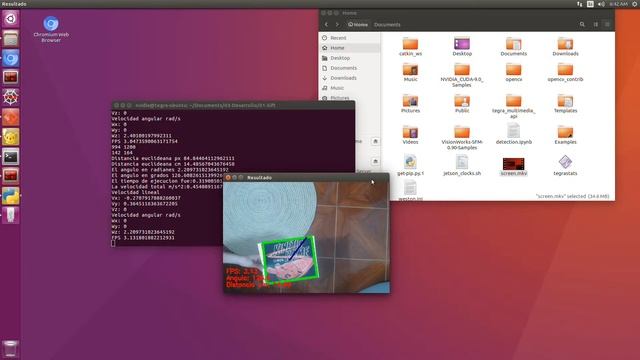Screen dimensions: 640x360
Task: Select the screen.mkv video file
Action: 513,167
